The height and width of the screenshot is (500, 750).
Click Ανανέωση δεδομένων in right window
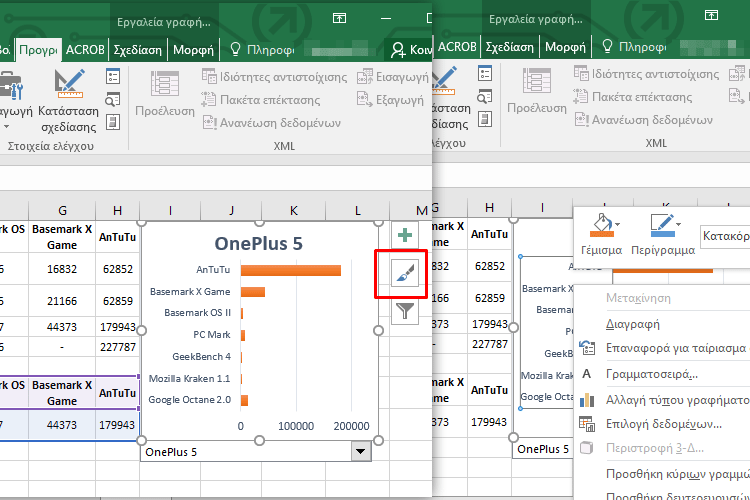(644, 120)
